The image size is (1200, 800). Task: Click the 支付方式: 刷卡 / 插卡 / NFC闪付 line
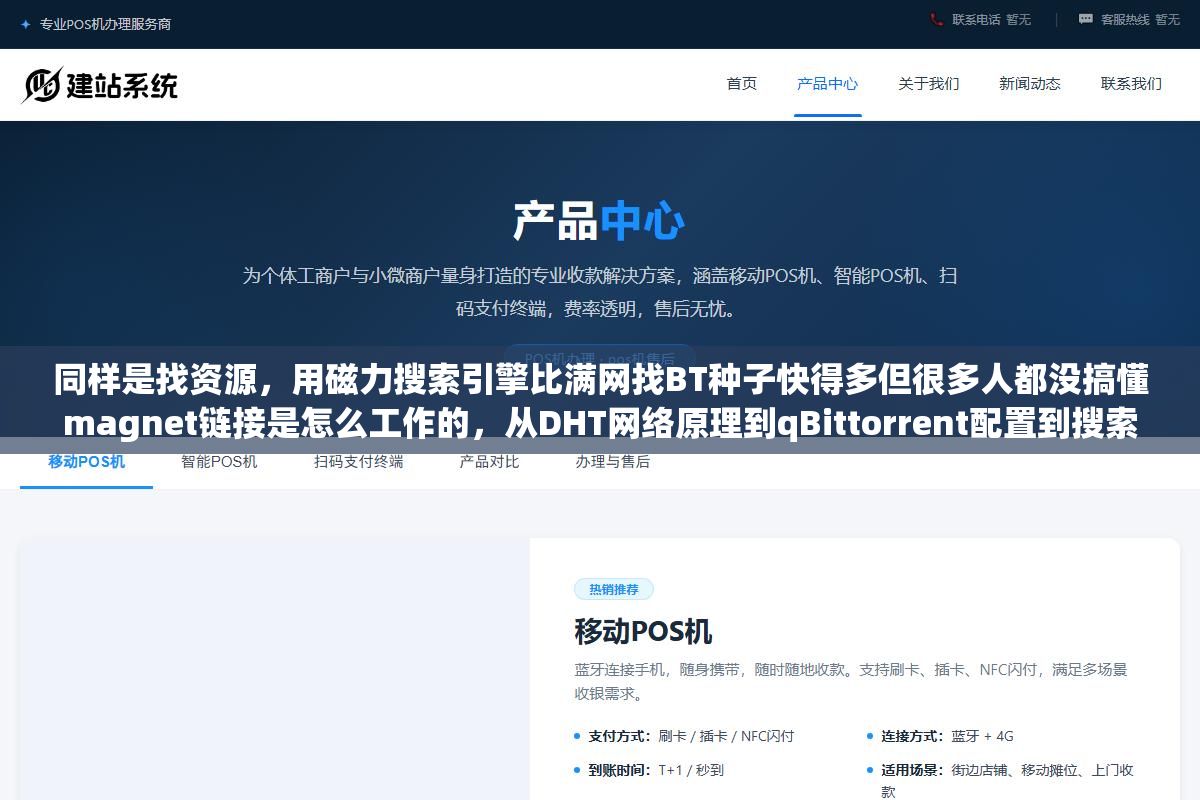pos(691,736)
